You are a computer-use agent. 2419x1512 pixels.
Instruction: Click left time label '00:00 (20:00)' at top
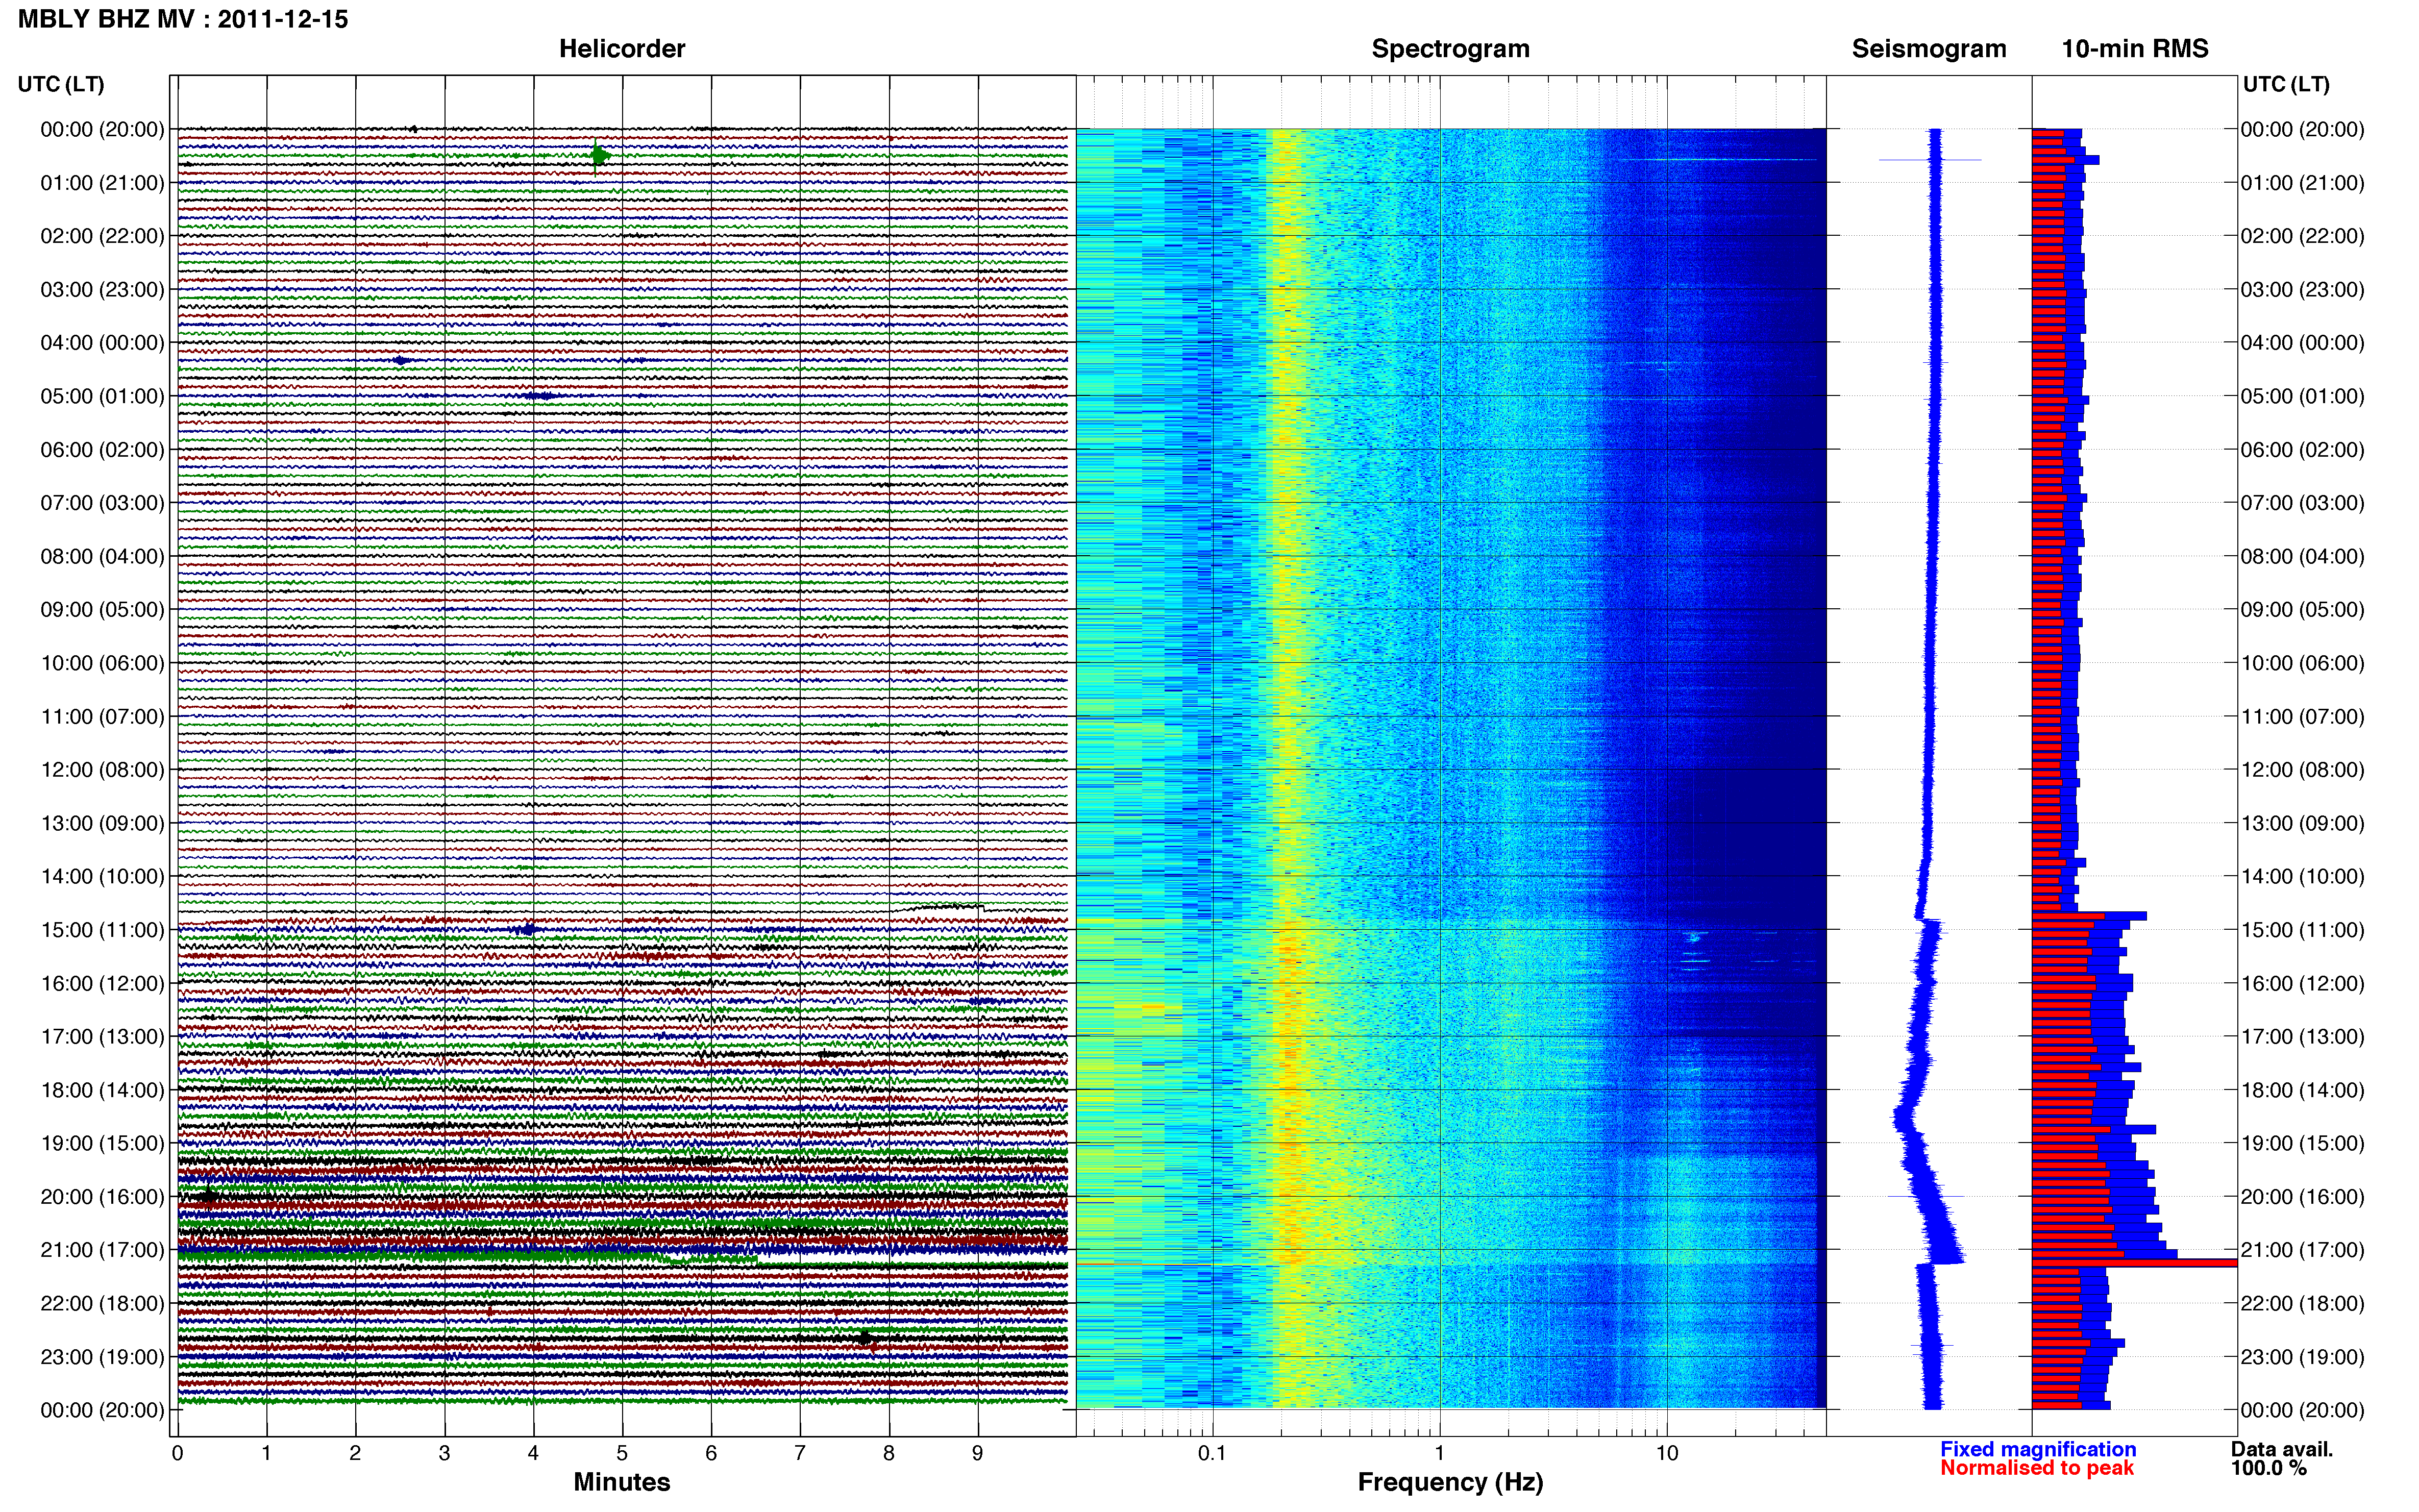point(102,129)
